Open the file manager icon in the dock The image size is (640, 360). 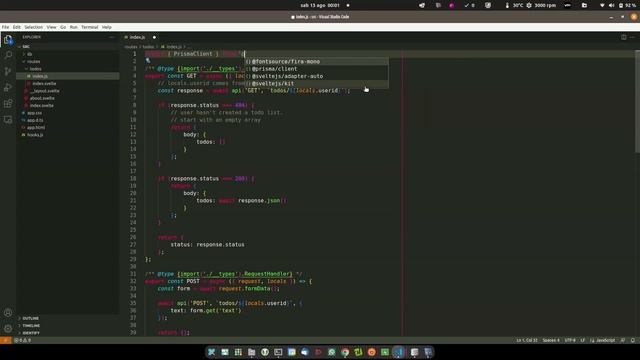click(251, 352)
